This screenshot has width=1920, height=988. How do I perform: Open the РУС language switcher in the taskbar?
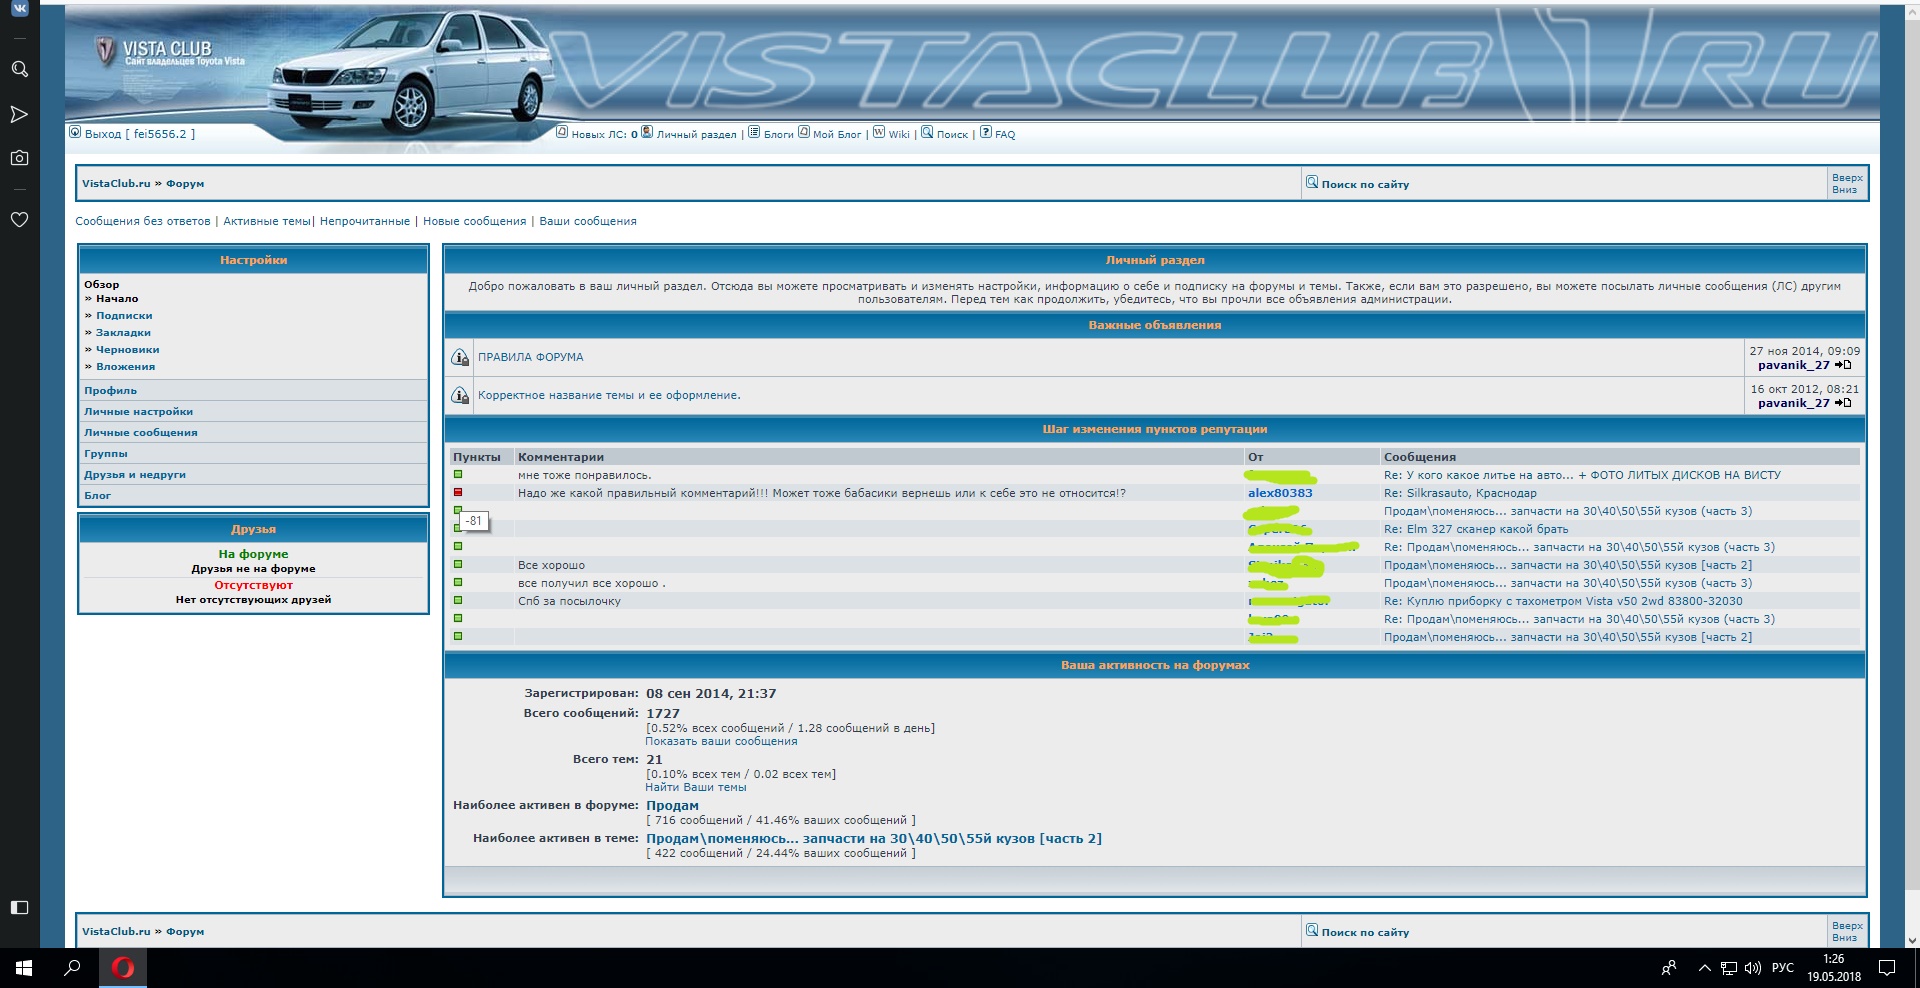(x=1782, y=968)
